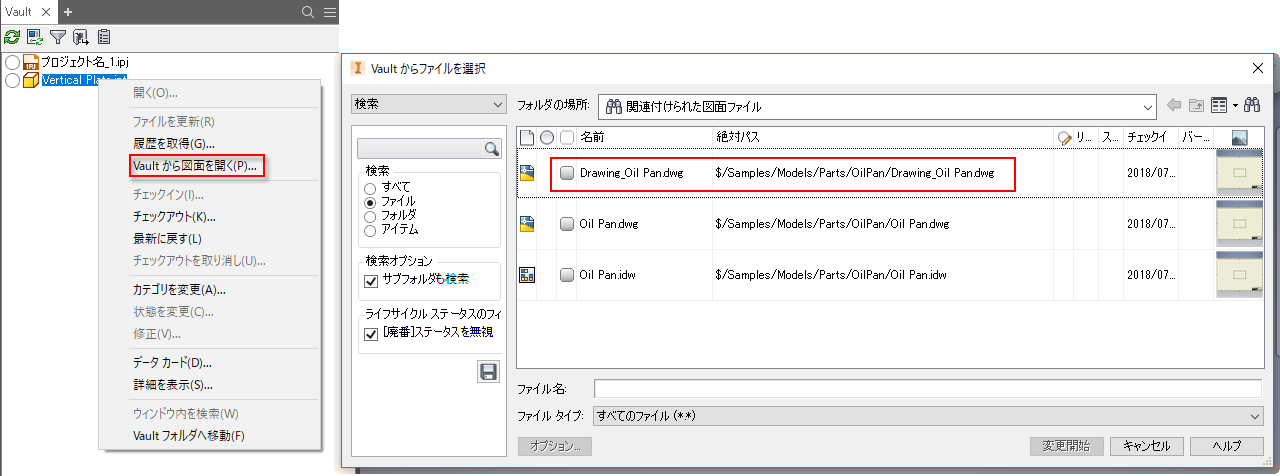Click the オプション... button
The width and height of the screenshot is (1280, 476).
[x=555, y=446]
